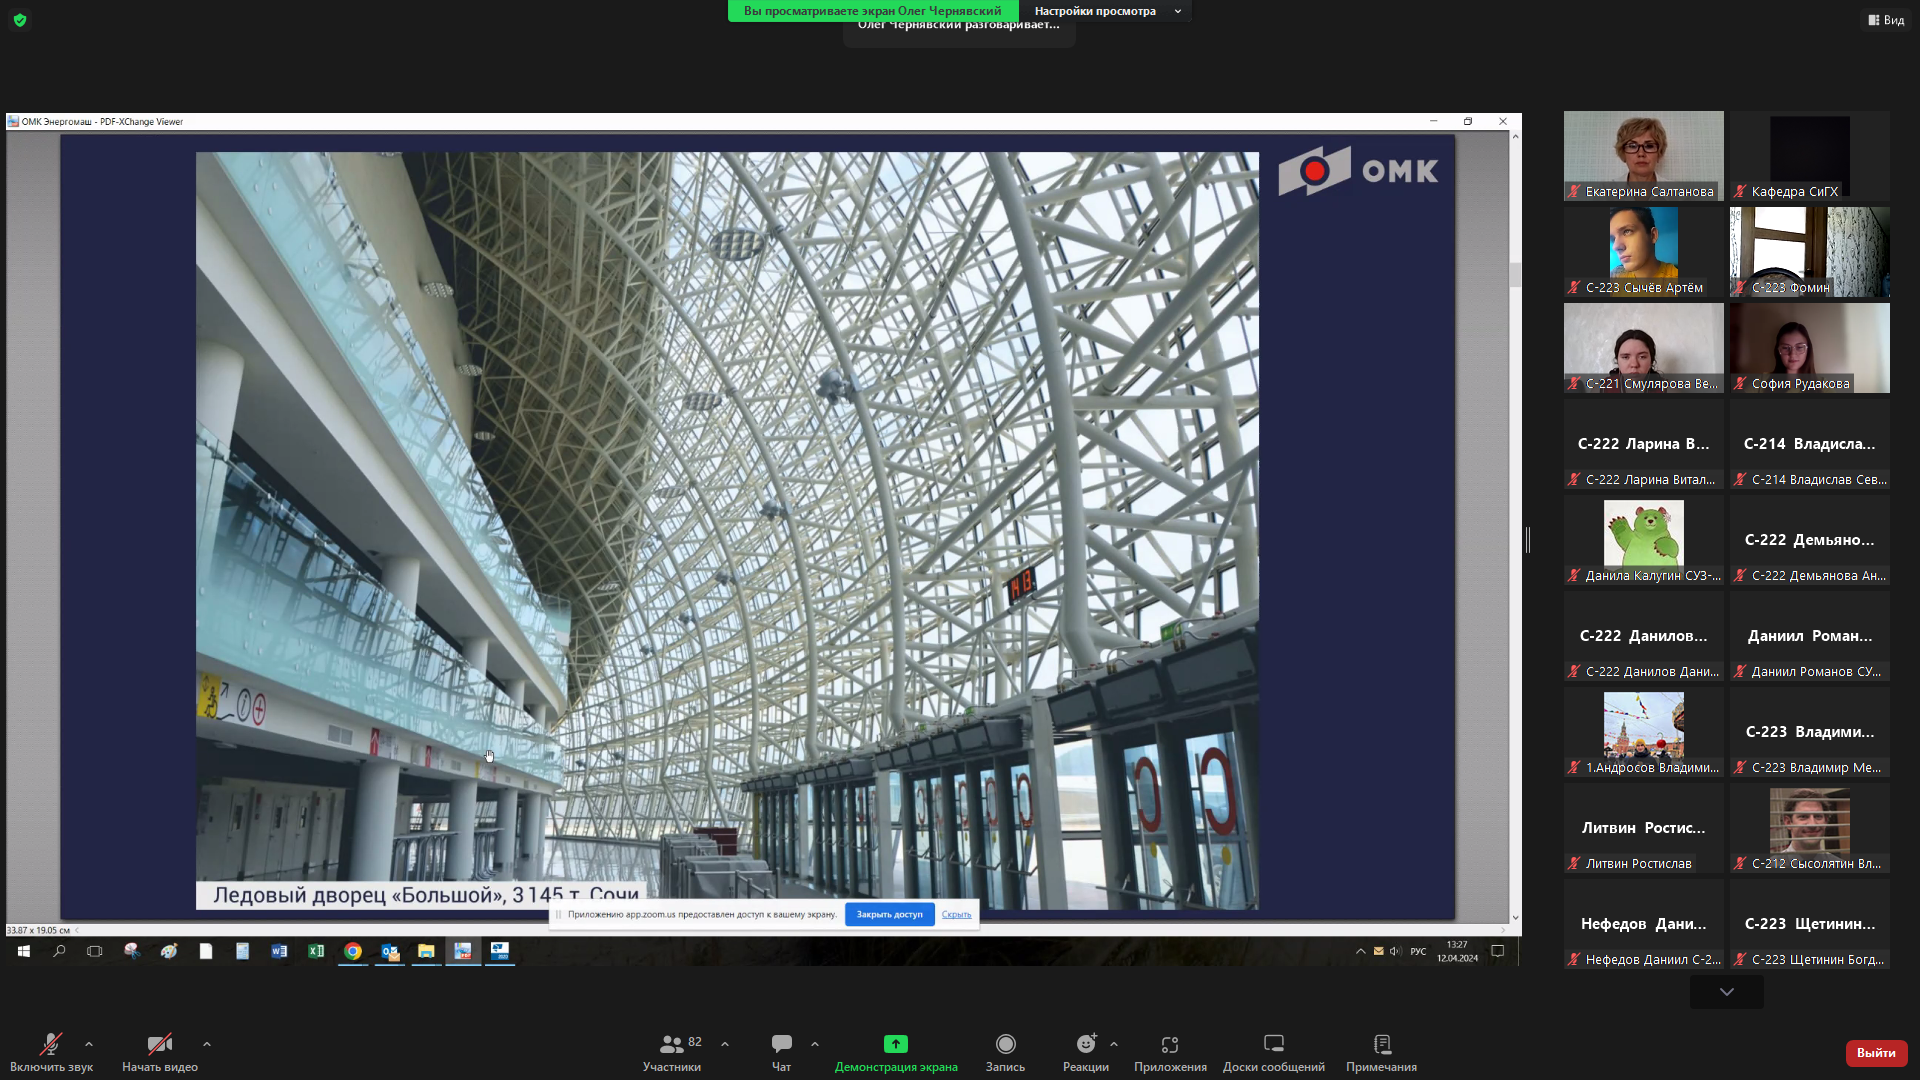Select Екатерина Салтанова video tile

pos(1644,156)
